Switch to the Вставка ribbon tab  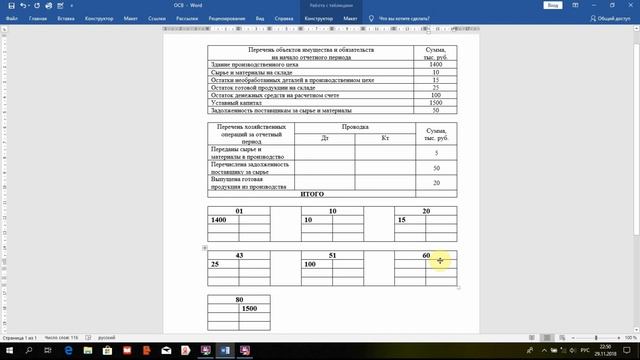click(66, 18)
